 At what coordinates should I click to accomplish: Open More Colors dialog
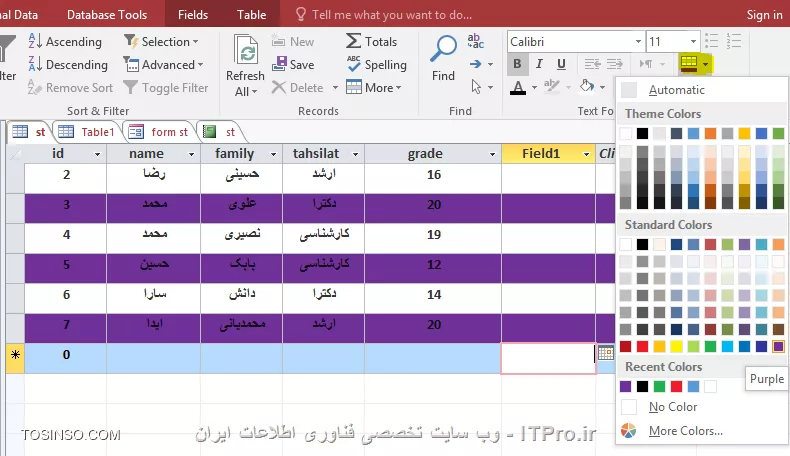point(701,431)
